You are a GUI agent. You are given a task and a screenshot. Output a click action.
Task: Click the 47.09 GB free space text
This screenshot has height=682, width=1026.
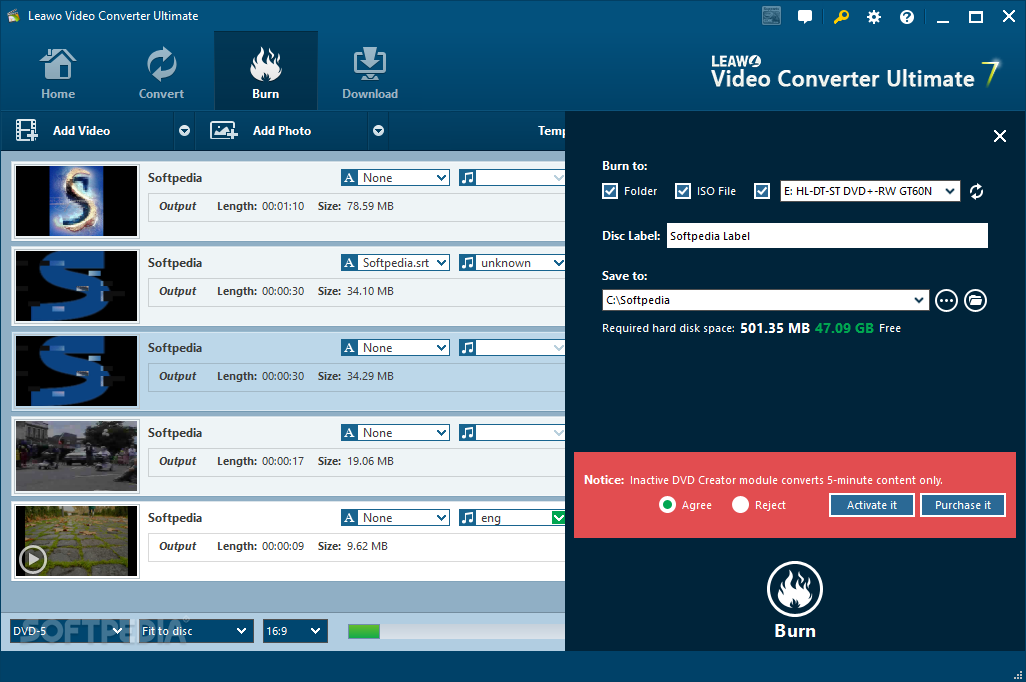844,328
